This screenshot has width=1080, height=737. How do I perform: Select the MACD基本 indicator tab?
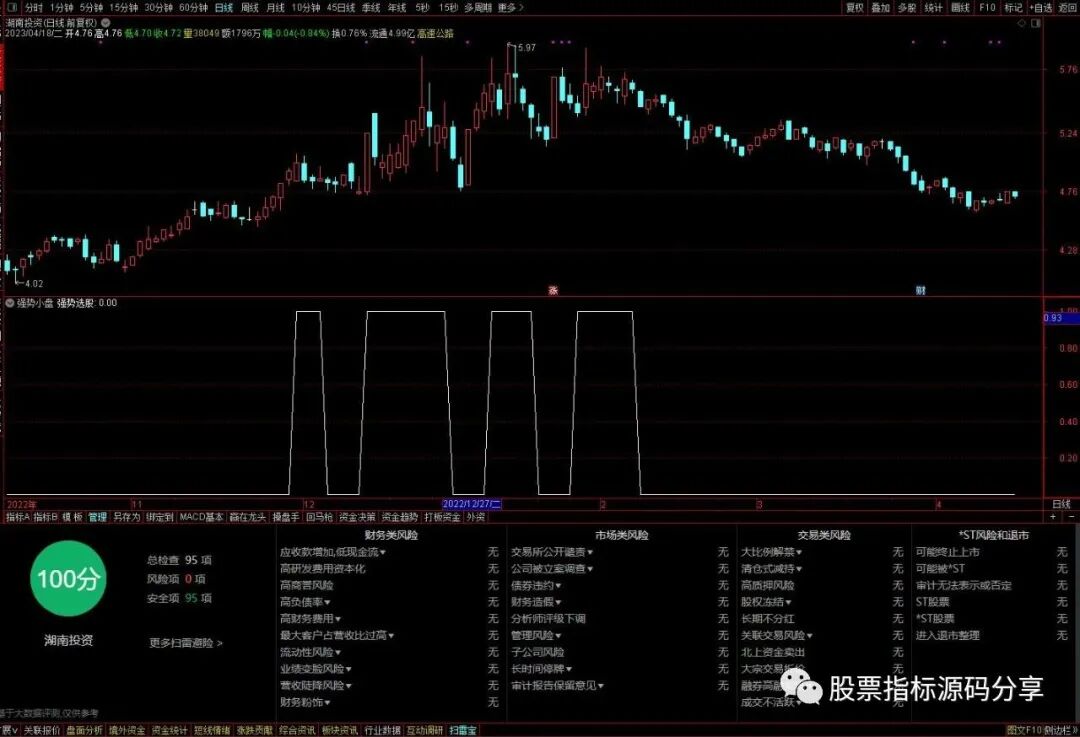point(202,517)
